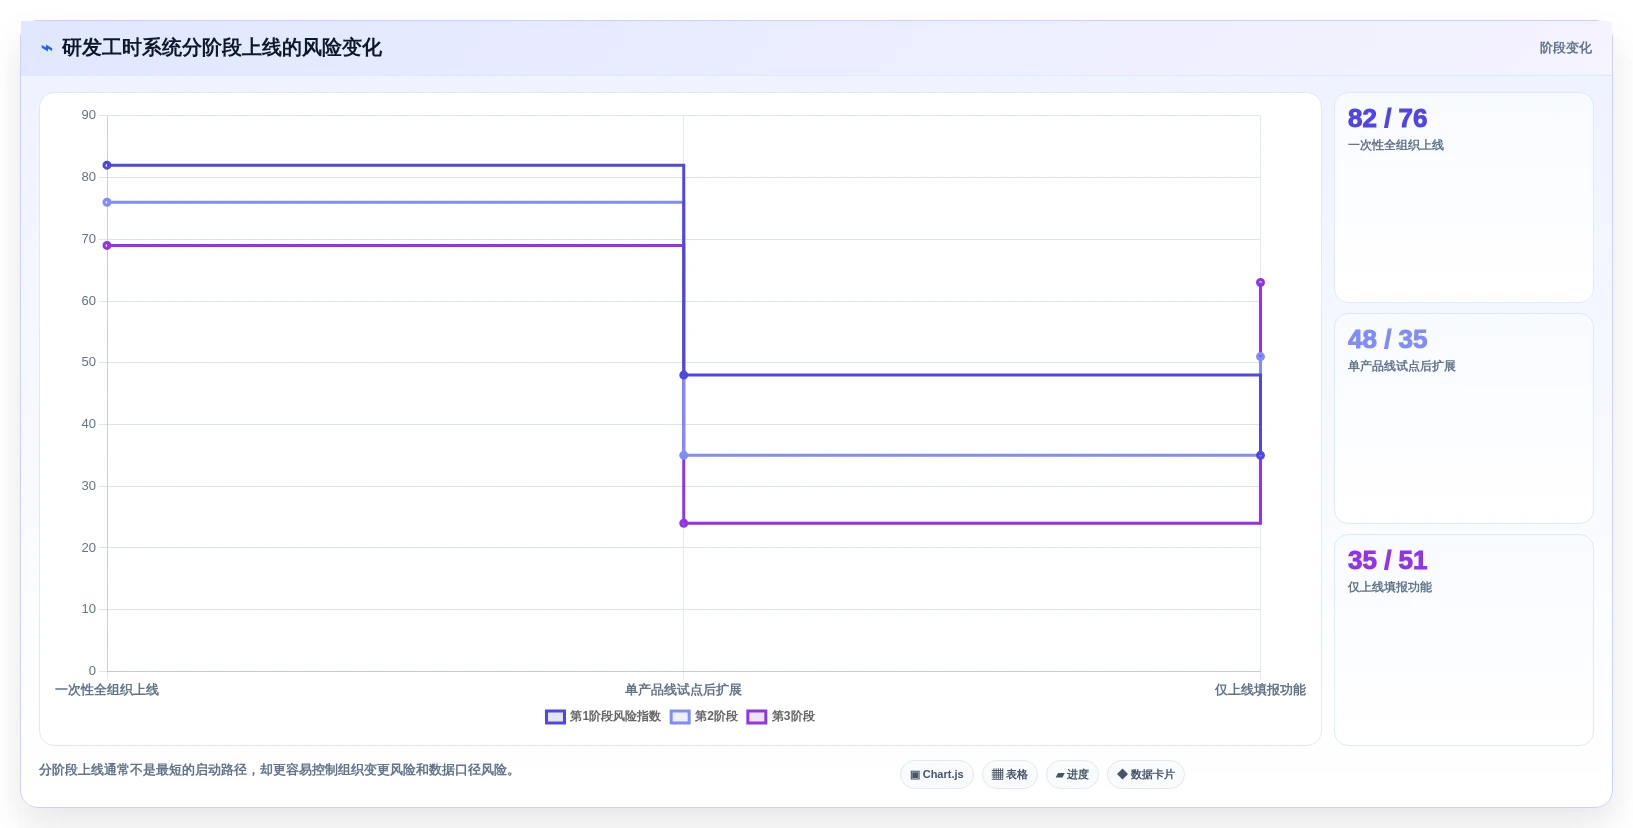This screenshot has width=1633, height=828.
Task: Click the 第3阶段 legend color box
Action: [x=757, y=717]
